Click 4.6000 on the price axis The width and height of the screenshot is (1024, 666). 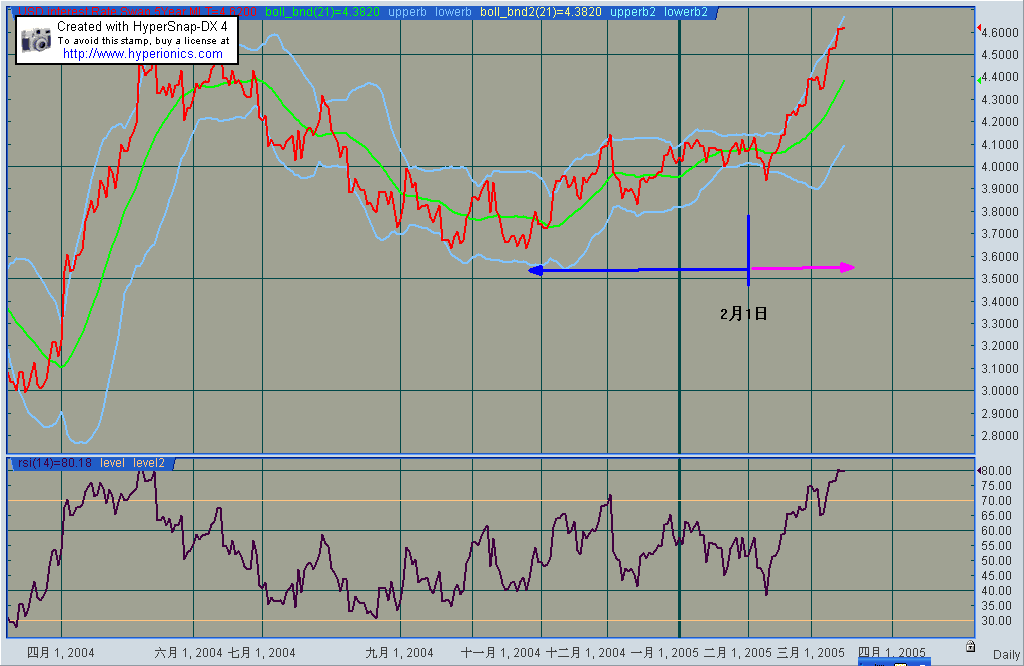tap(1000, 32)
